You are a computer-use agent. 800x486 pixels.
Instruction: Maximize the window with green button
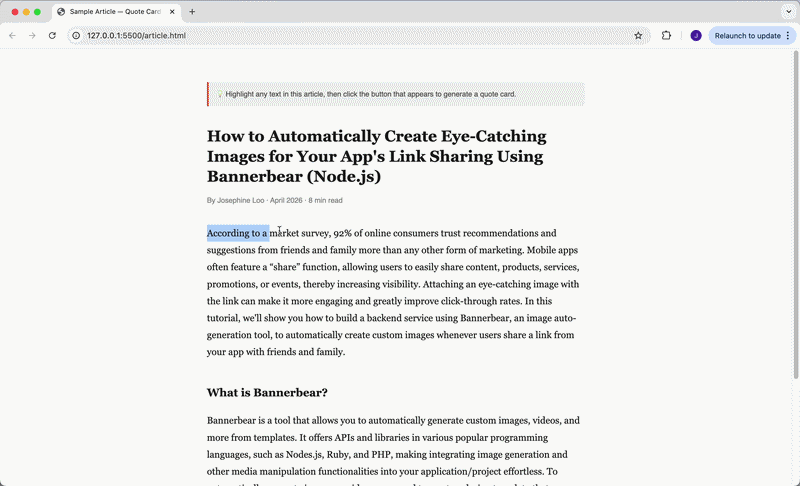point(37,12)
